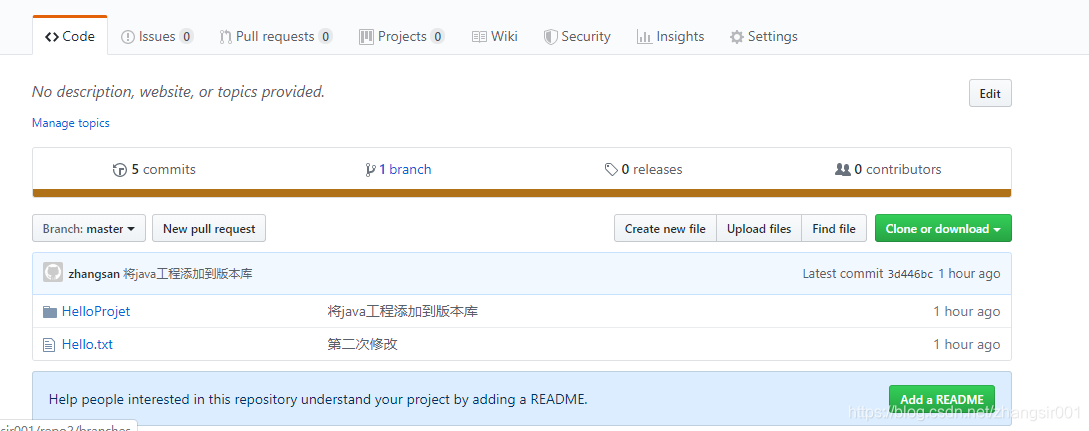
Task: Click the Projects count badge
Action: pos(437,37)
